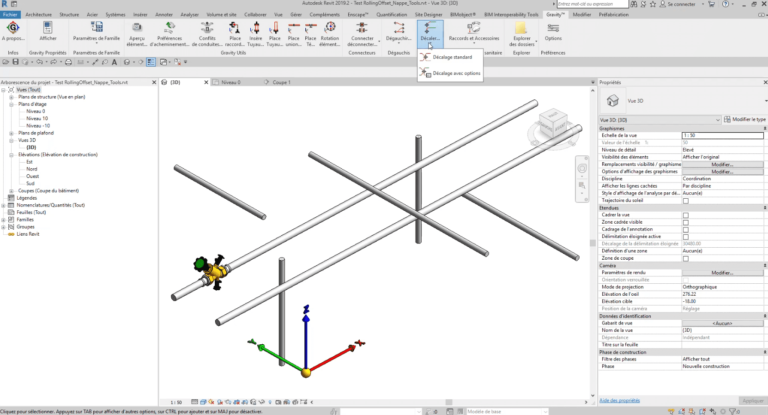Enable the Cadrer la vue checkbox
The height and width of the screenshot is (415, 768).
click(685, 214)
